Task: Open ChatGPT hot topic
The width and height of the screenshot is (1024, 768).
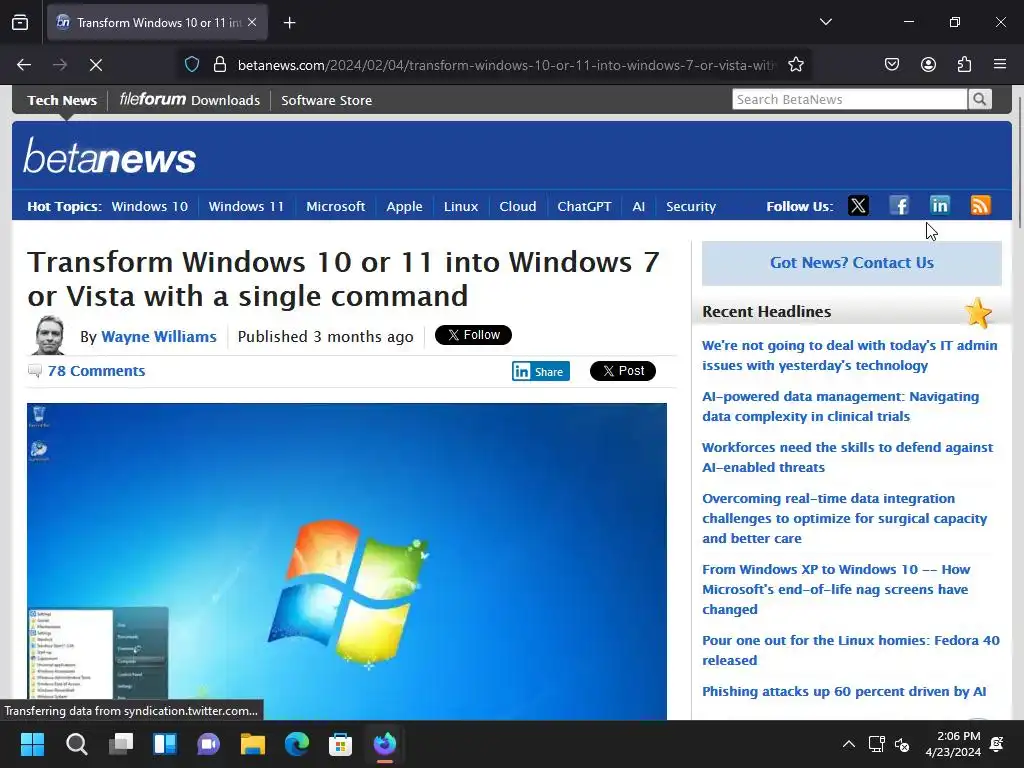Action: (x=584, y=206)
